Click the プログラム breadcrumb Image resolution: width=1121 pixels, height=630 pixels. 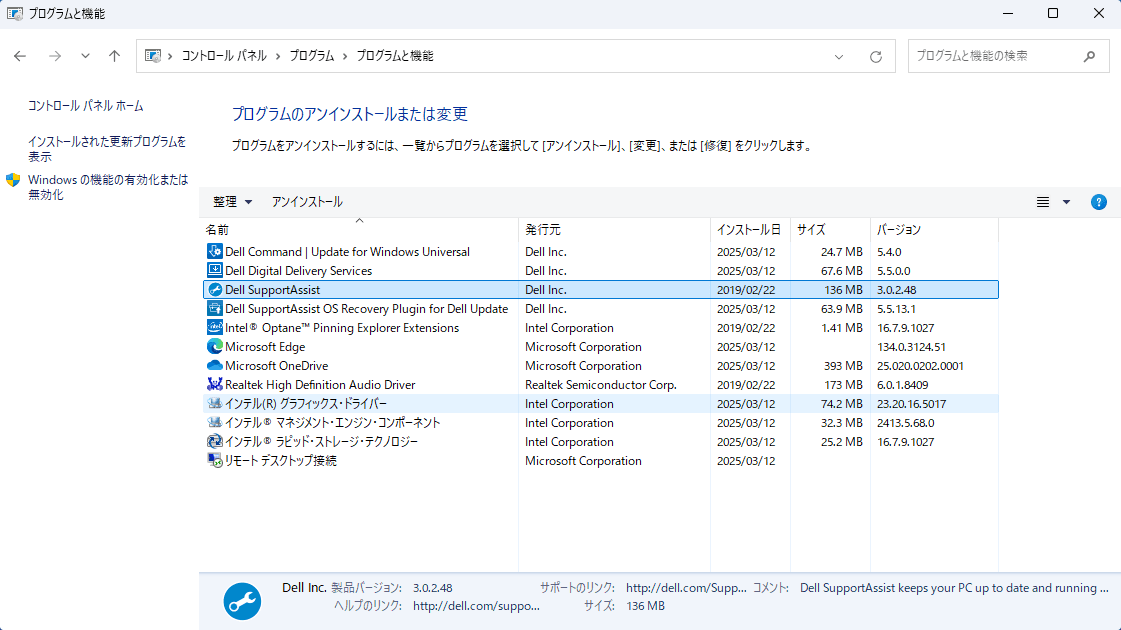pos(312,56)
